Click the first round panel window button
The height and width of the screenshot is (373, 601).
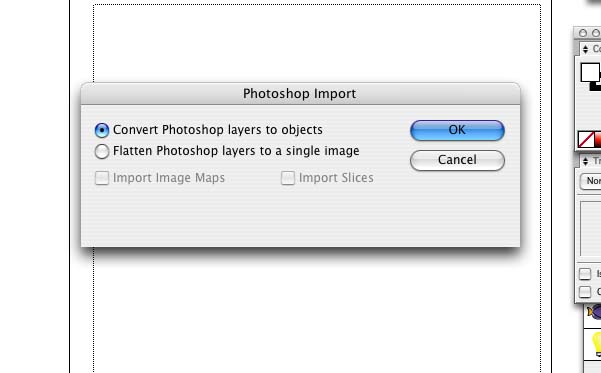click(583, 33)
